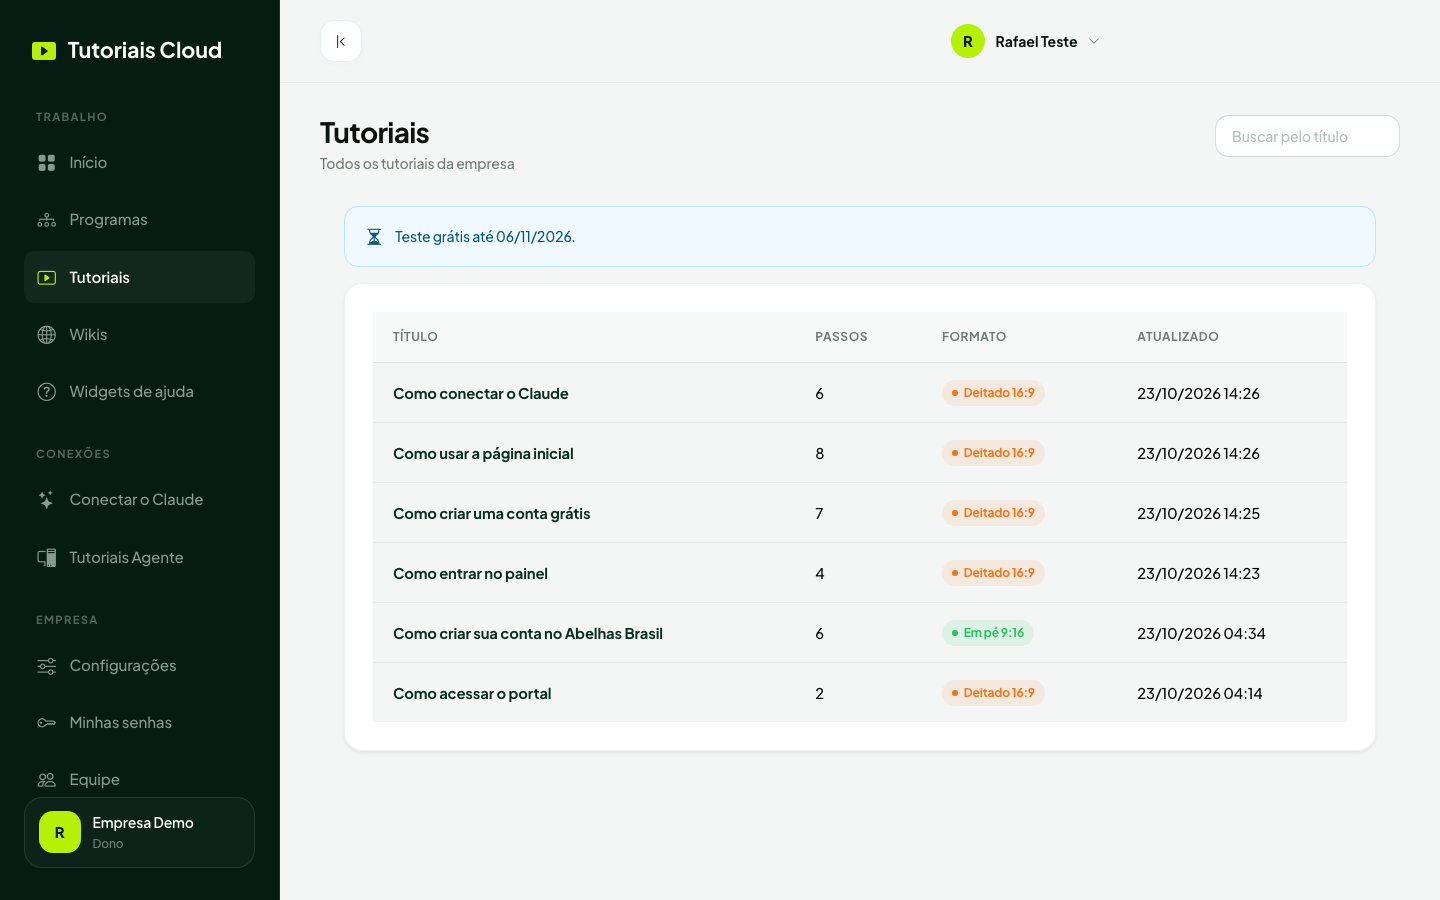Click the Wikis globe icon
This screenshot has width=1440, height=900.
point(47,335)
